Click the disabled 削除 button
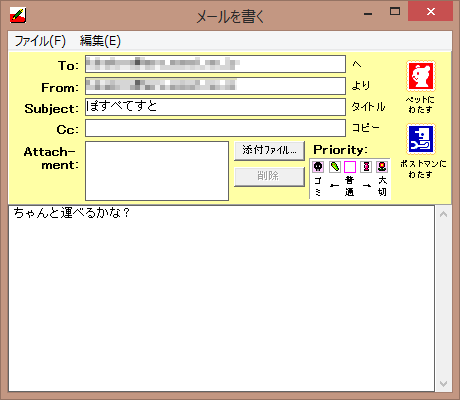This screenshot has height=400, width=460. click(269, 176)
